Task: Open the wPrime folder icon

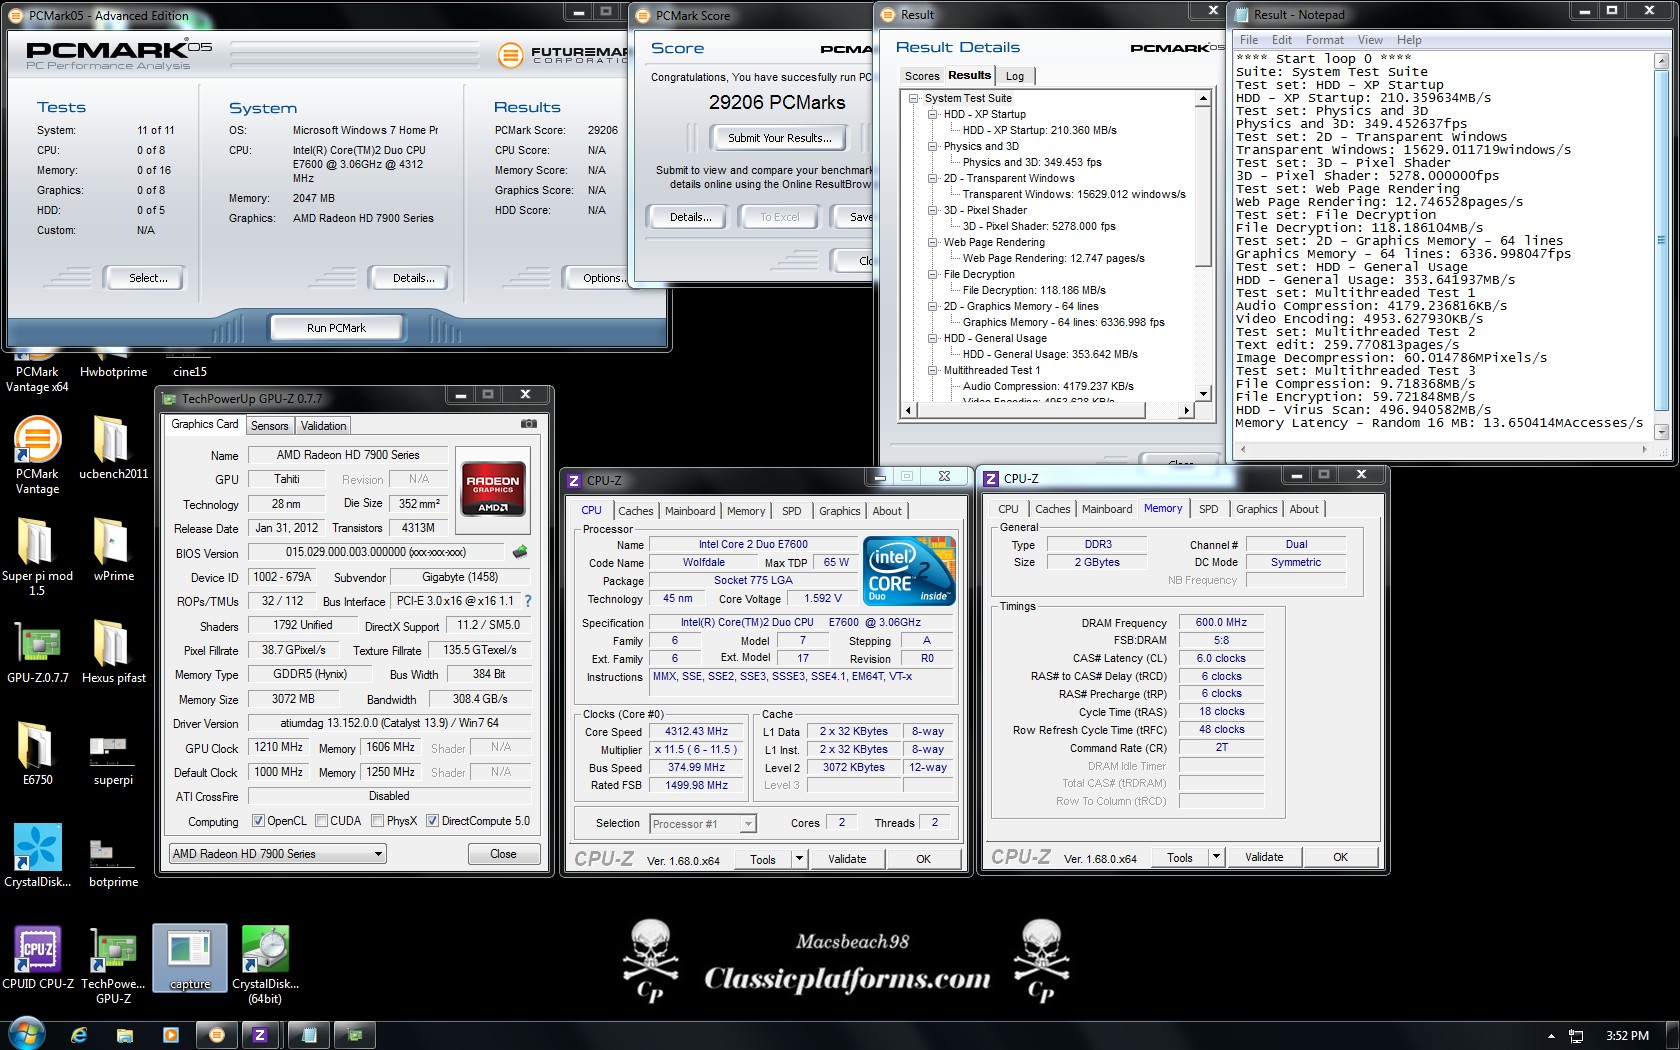Action: tap(113, 550)
